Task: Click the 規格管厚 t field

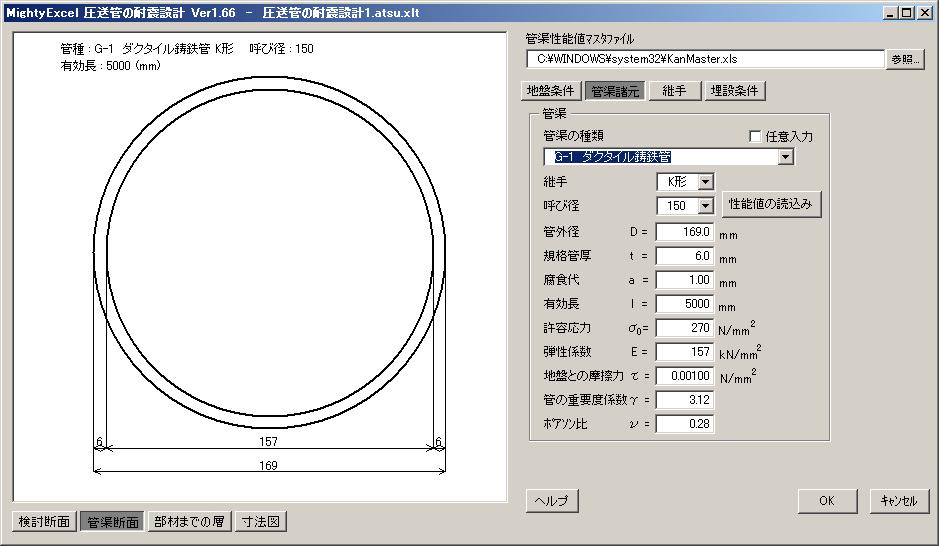Action: point(684,256)
